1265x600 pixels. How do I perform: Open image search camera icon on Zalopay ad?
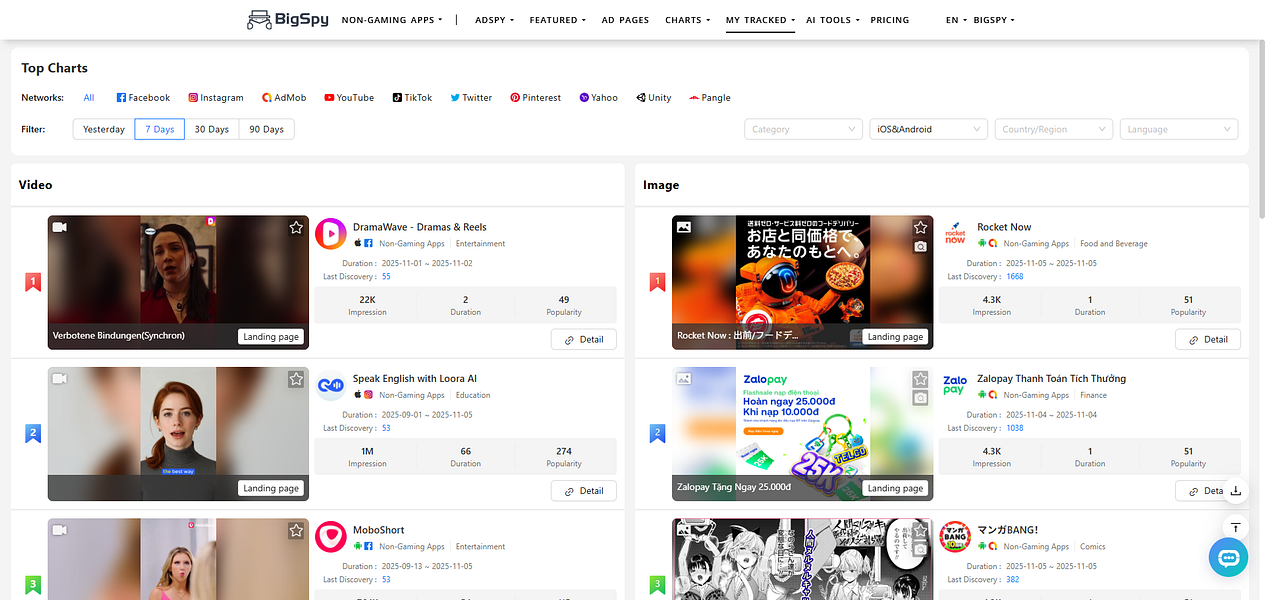(920, 398)
